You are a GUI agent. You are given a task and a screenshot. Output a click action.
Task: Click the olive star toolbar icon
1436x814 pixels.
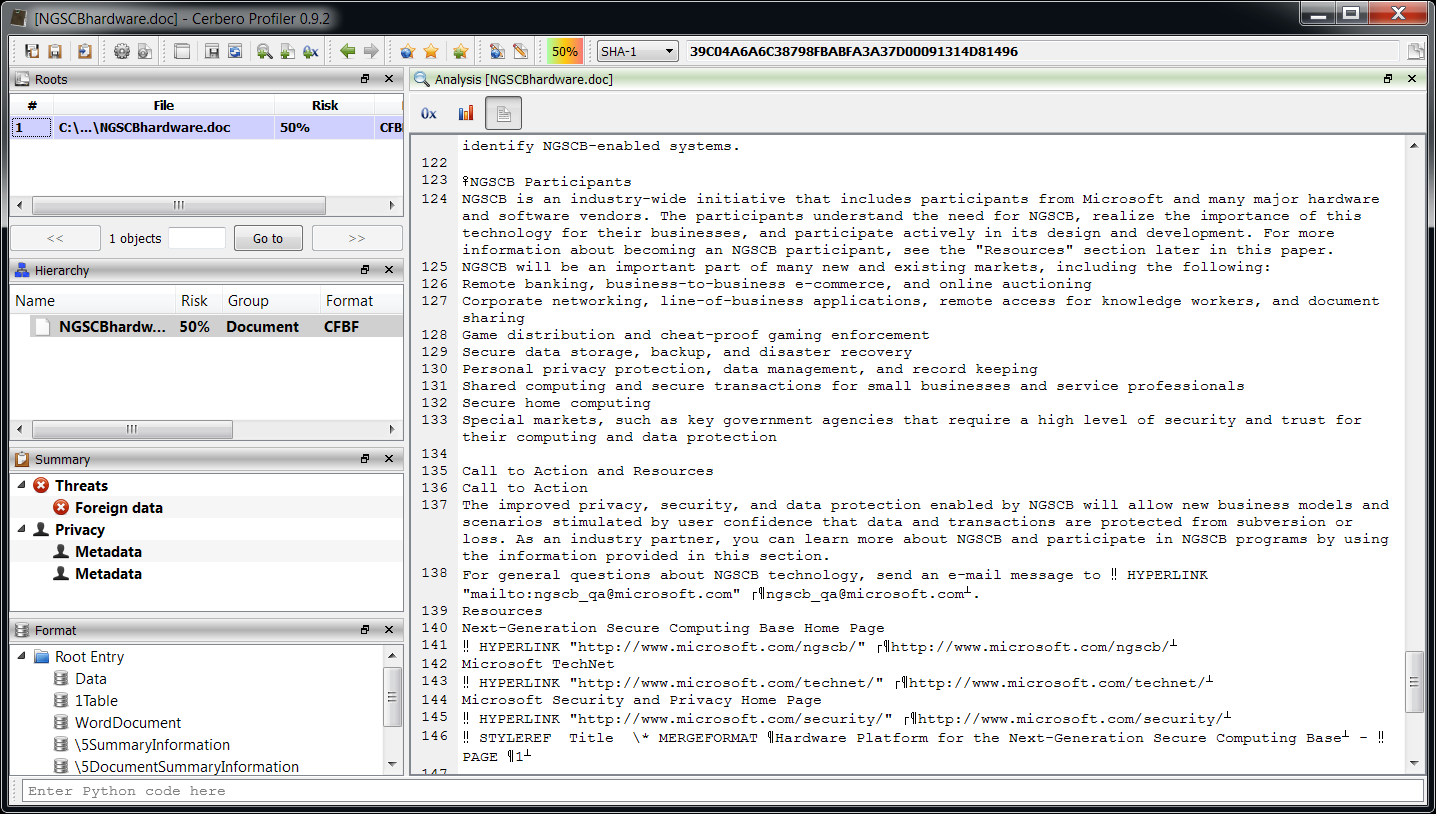tap(460, 51)
